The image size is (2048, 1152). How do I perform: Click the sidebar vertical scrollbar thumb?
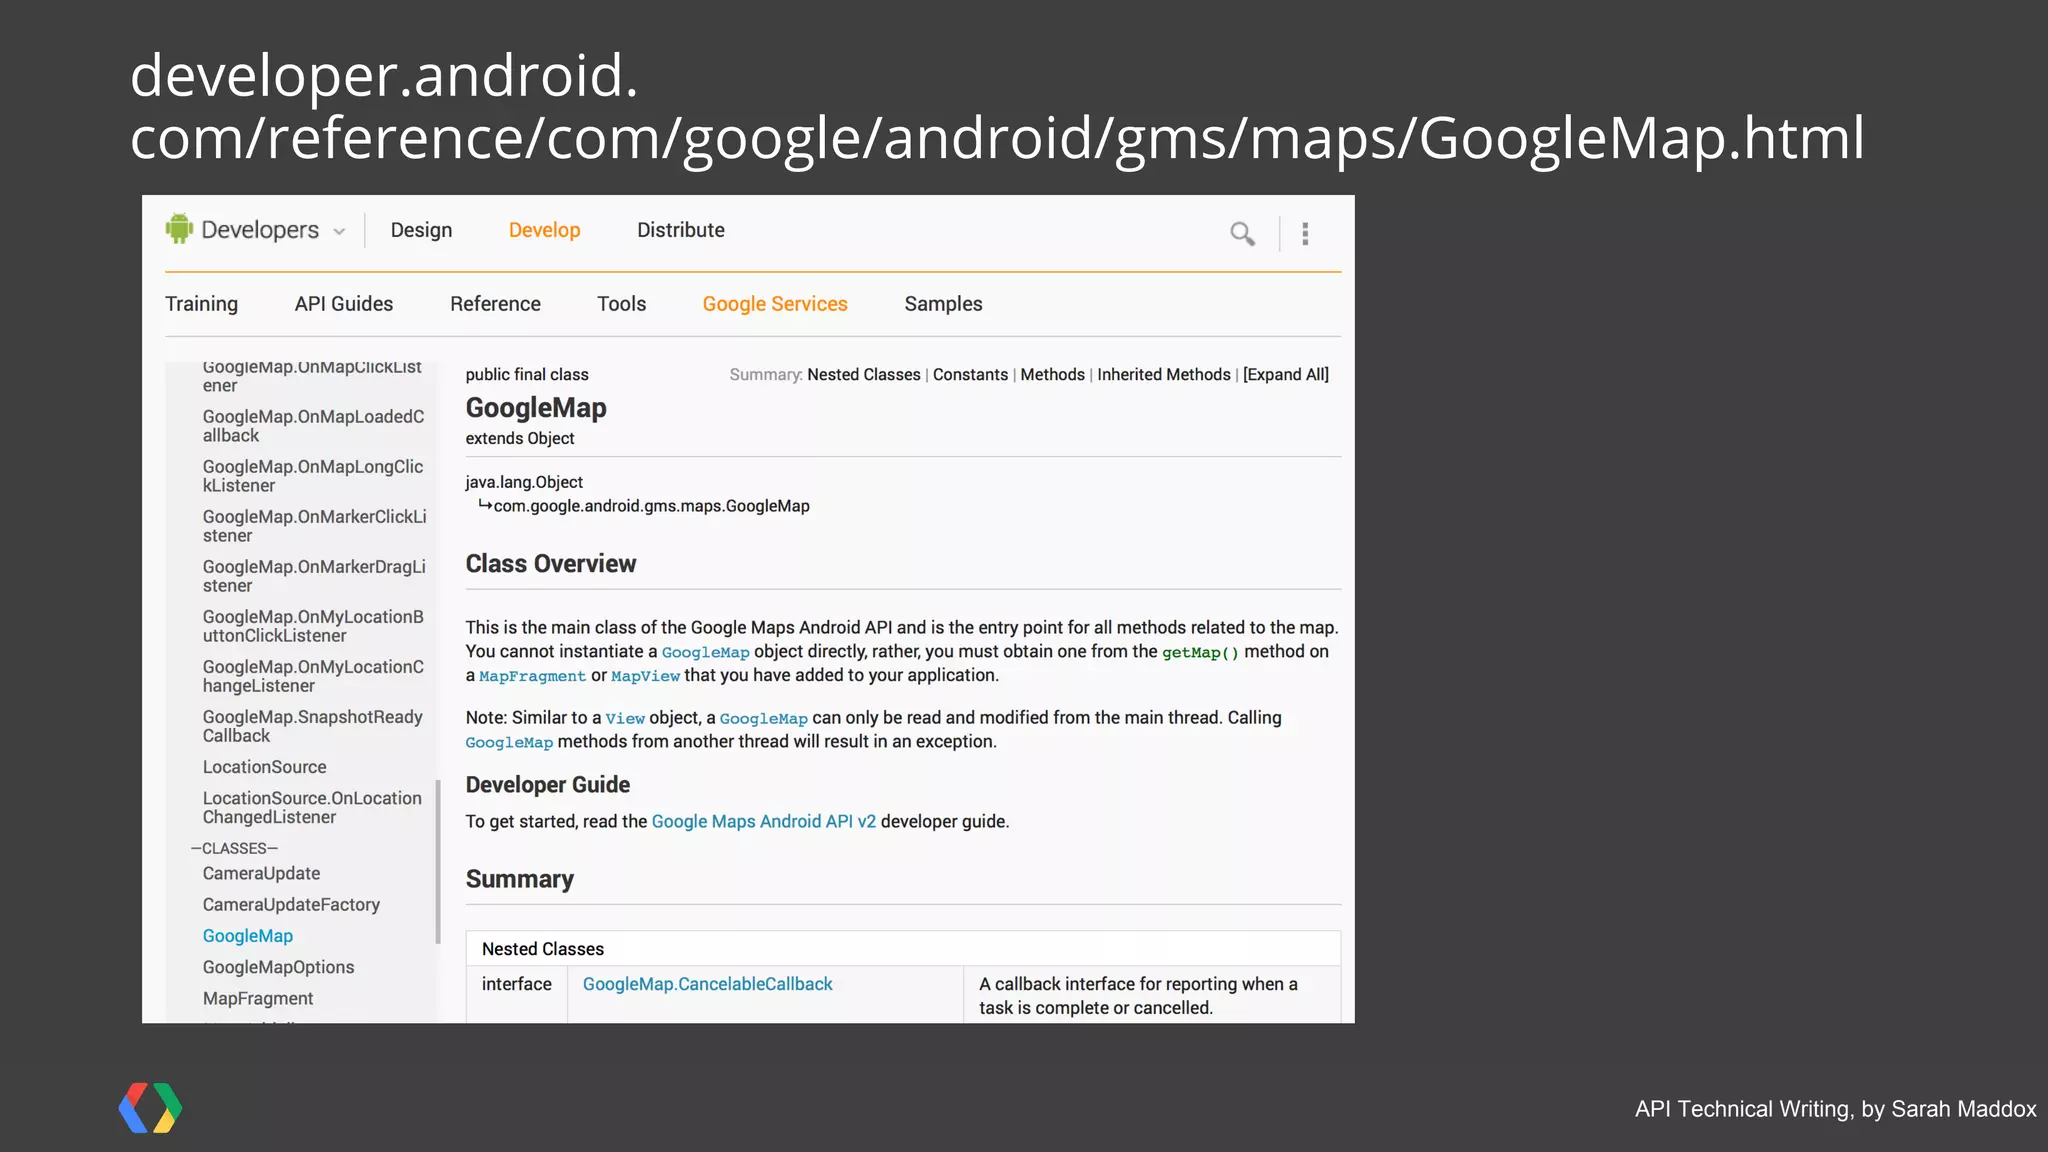click(438, 860)
